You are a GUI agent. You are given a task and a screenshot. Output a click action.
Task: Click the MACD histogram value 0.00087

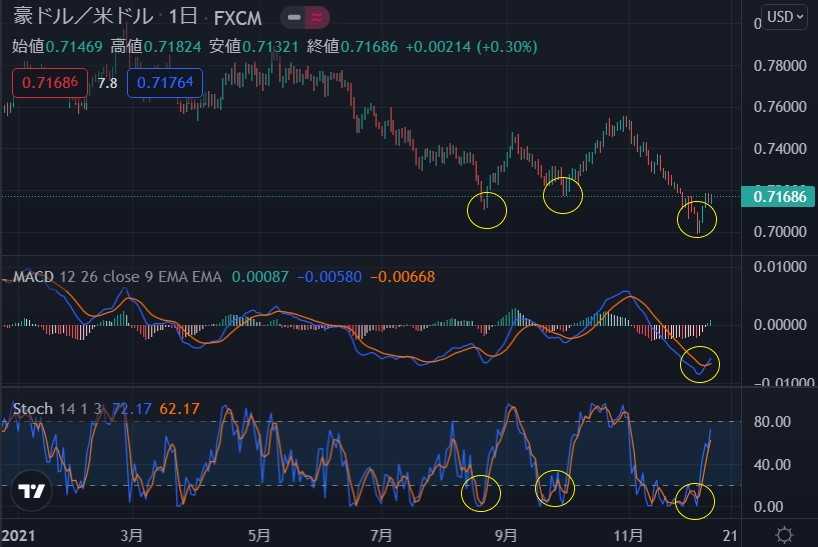(260, 276)
